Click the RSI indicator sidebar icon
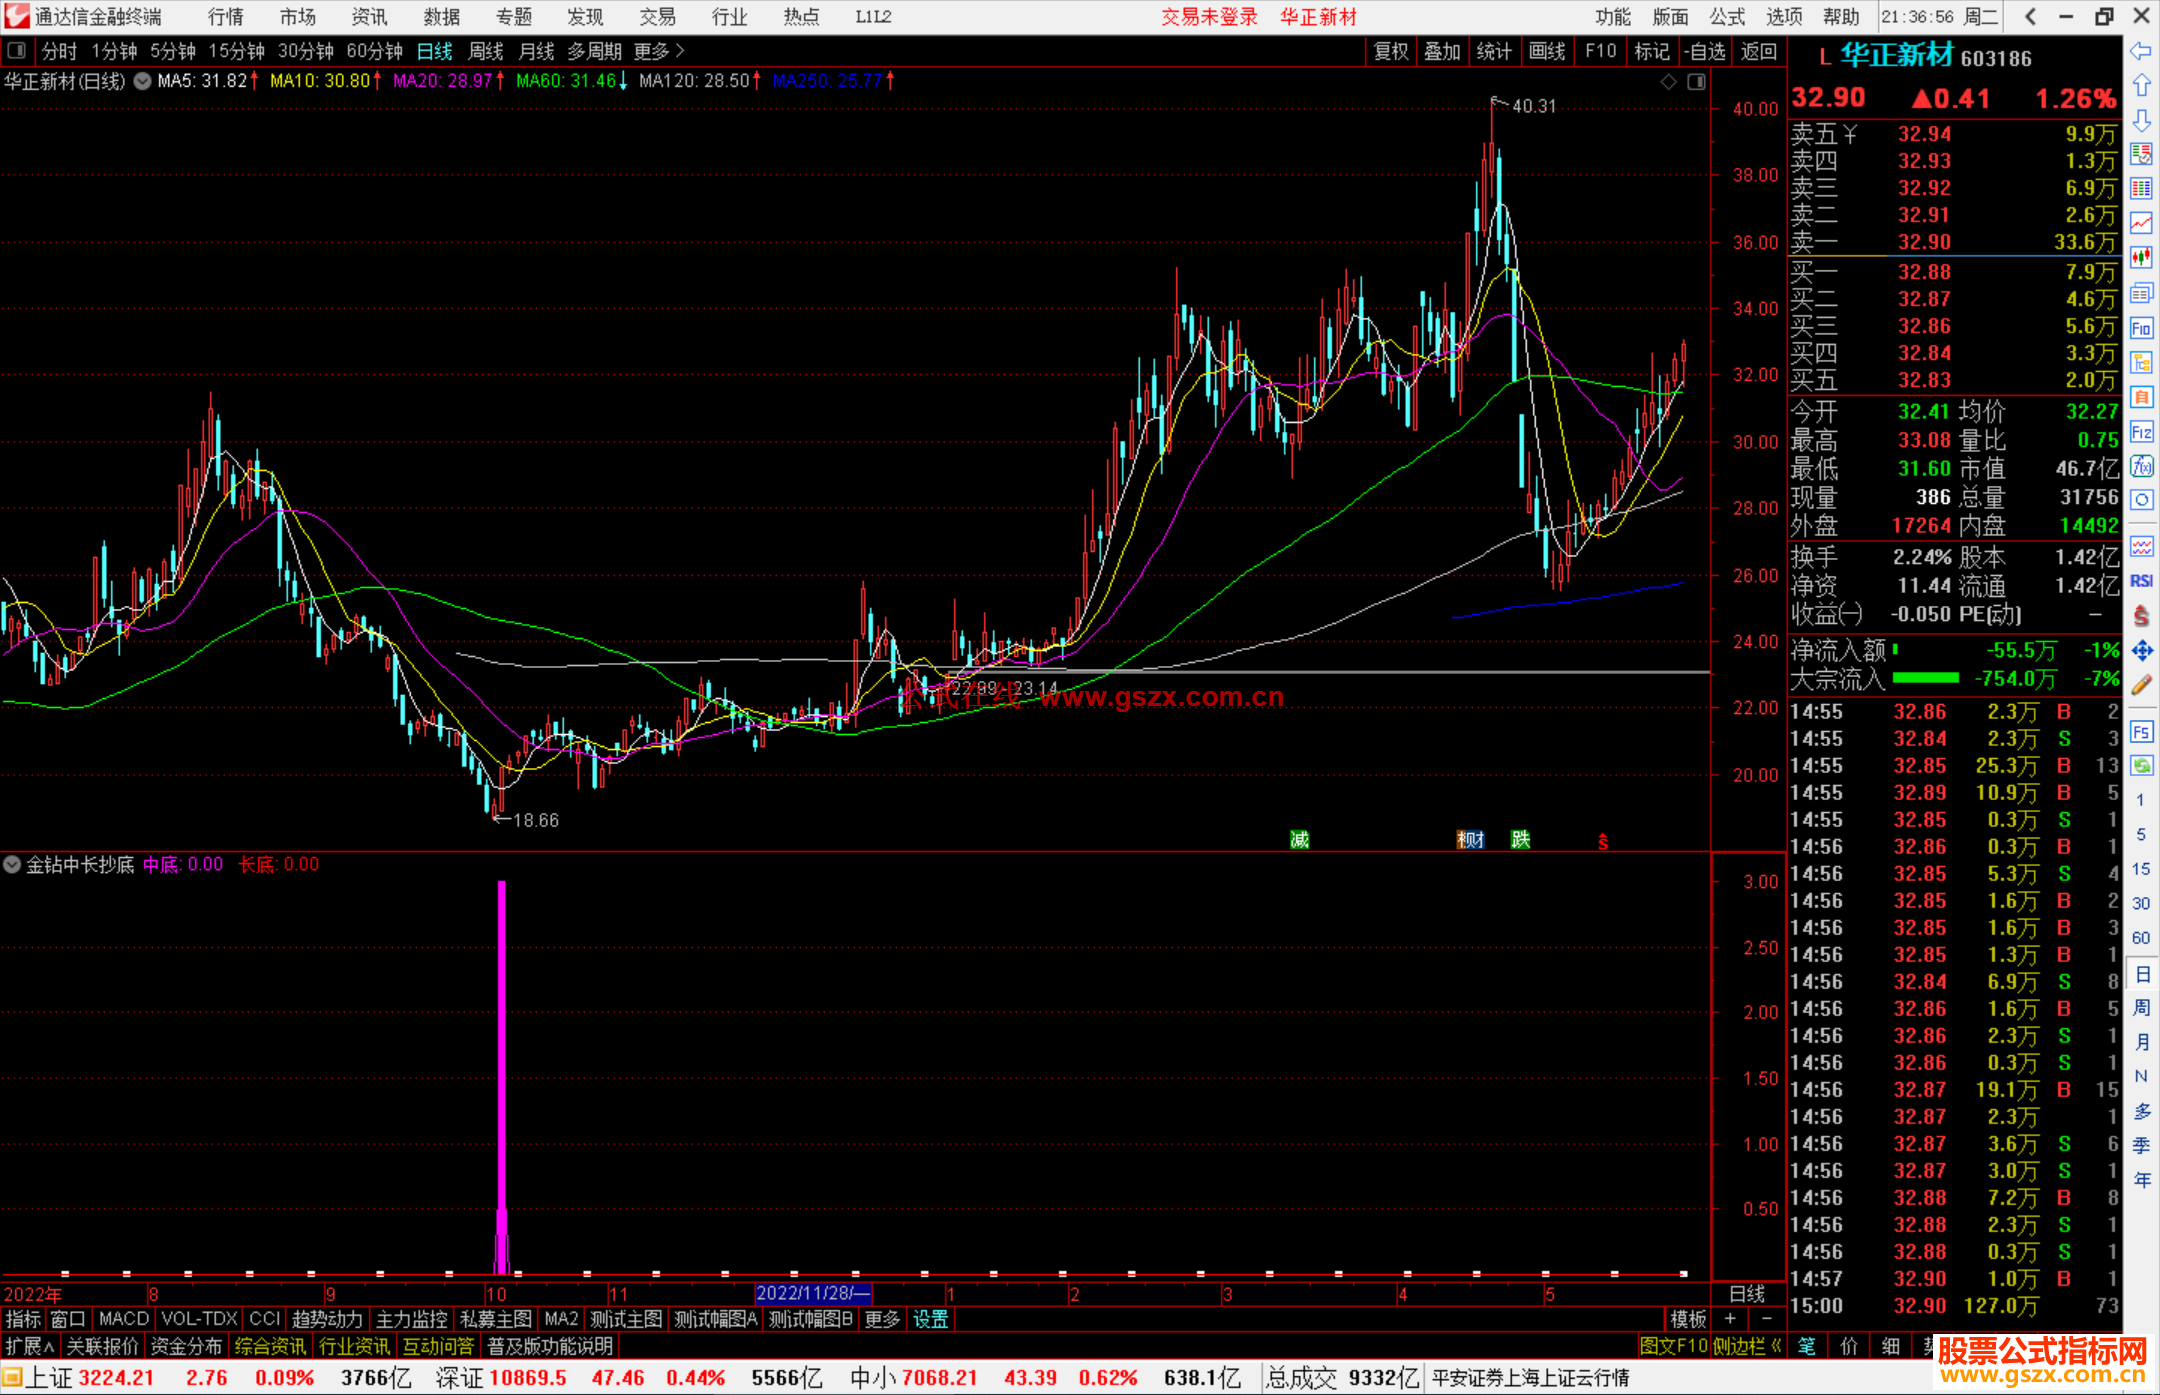The image size is (2160, 1395). click(2141, 581)
